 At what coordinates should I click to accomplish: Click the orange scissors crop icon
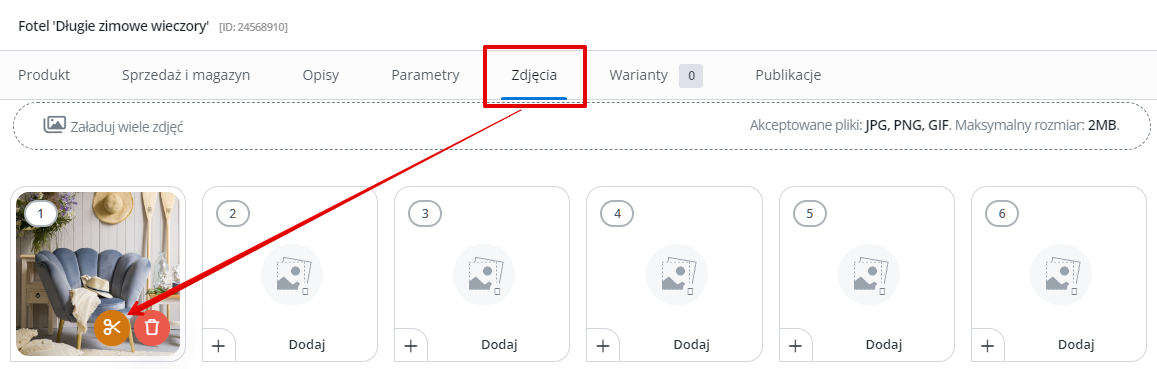[x=111, y=328]
